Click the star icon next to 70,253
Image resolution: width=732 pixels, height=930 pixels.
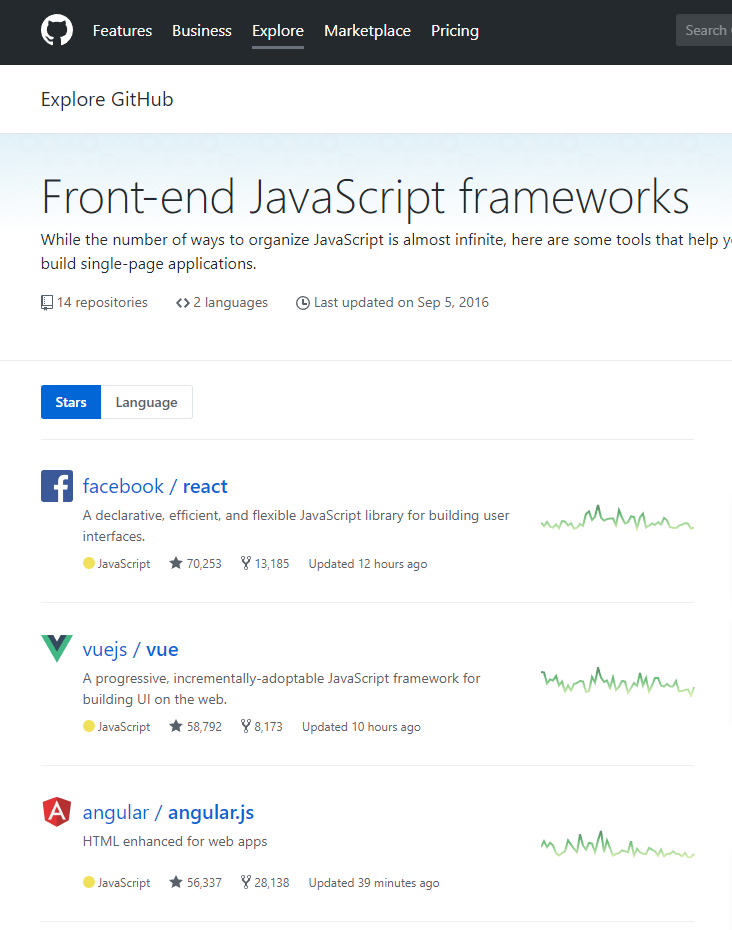176,563
